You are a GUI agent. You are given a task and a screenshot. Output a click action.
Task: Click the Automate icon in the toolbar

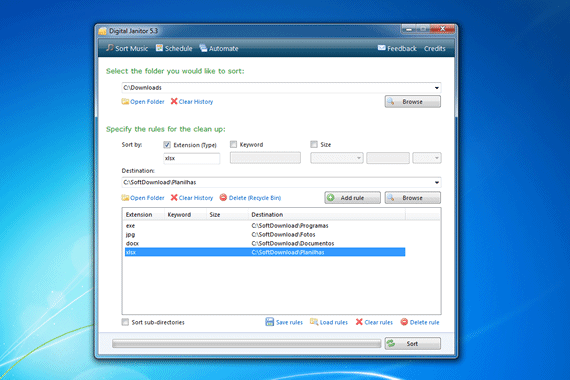tap(203, 48)
